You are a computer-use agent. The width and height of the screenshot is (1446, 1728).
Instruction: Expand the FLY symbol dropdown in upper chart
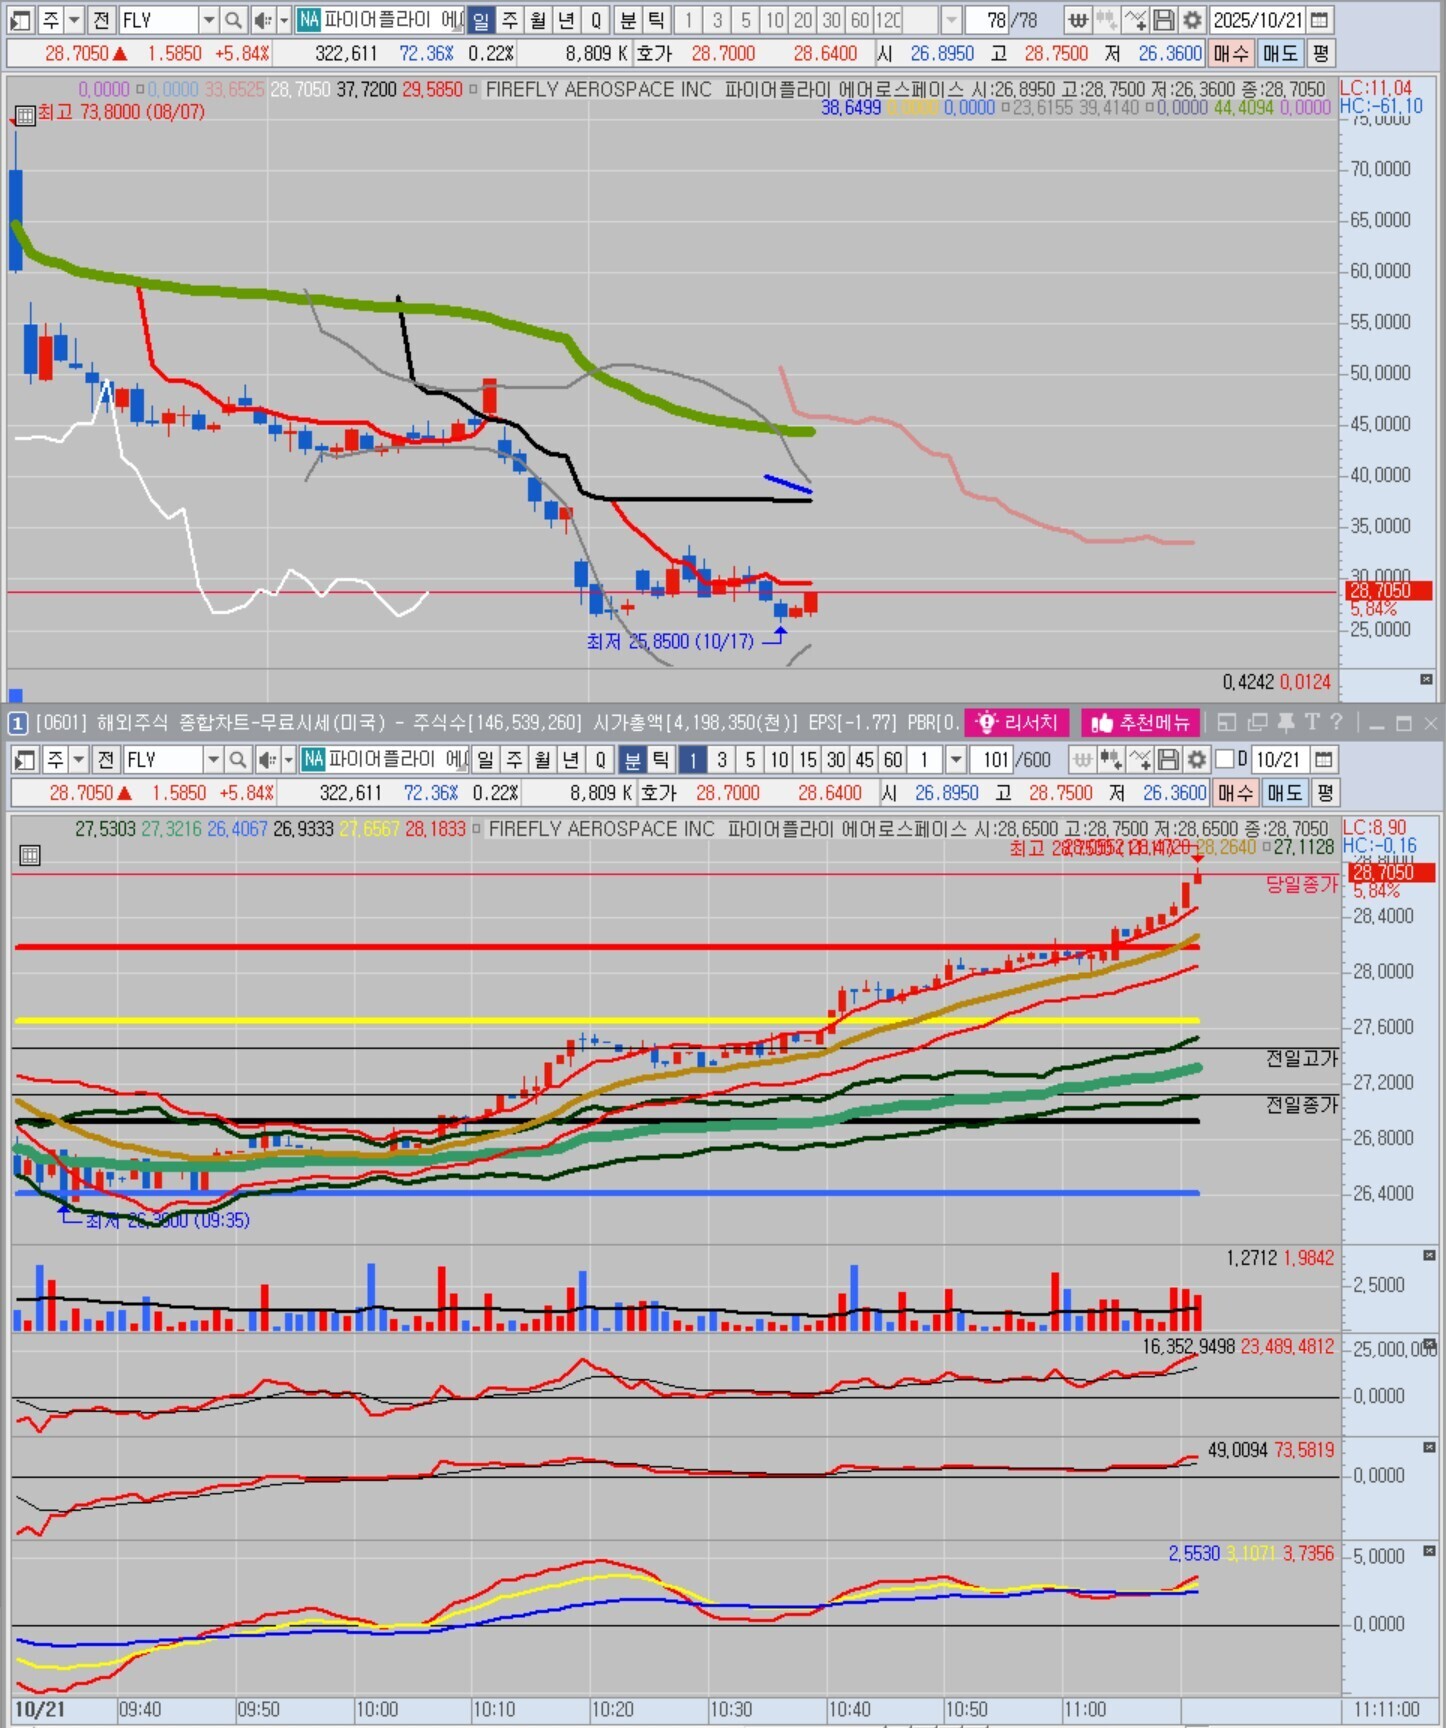[x=208, y=19]
